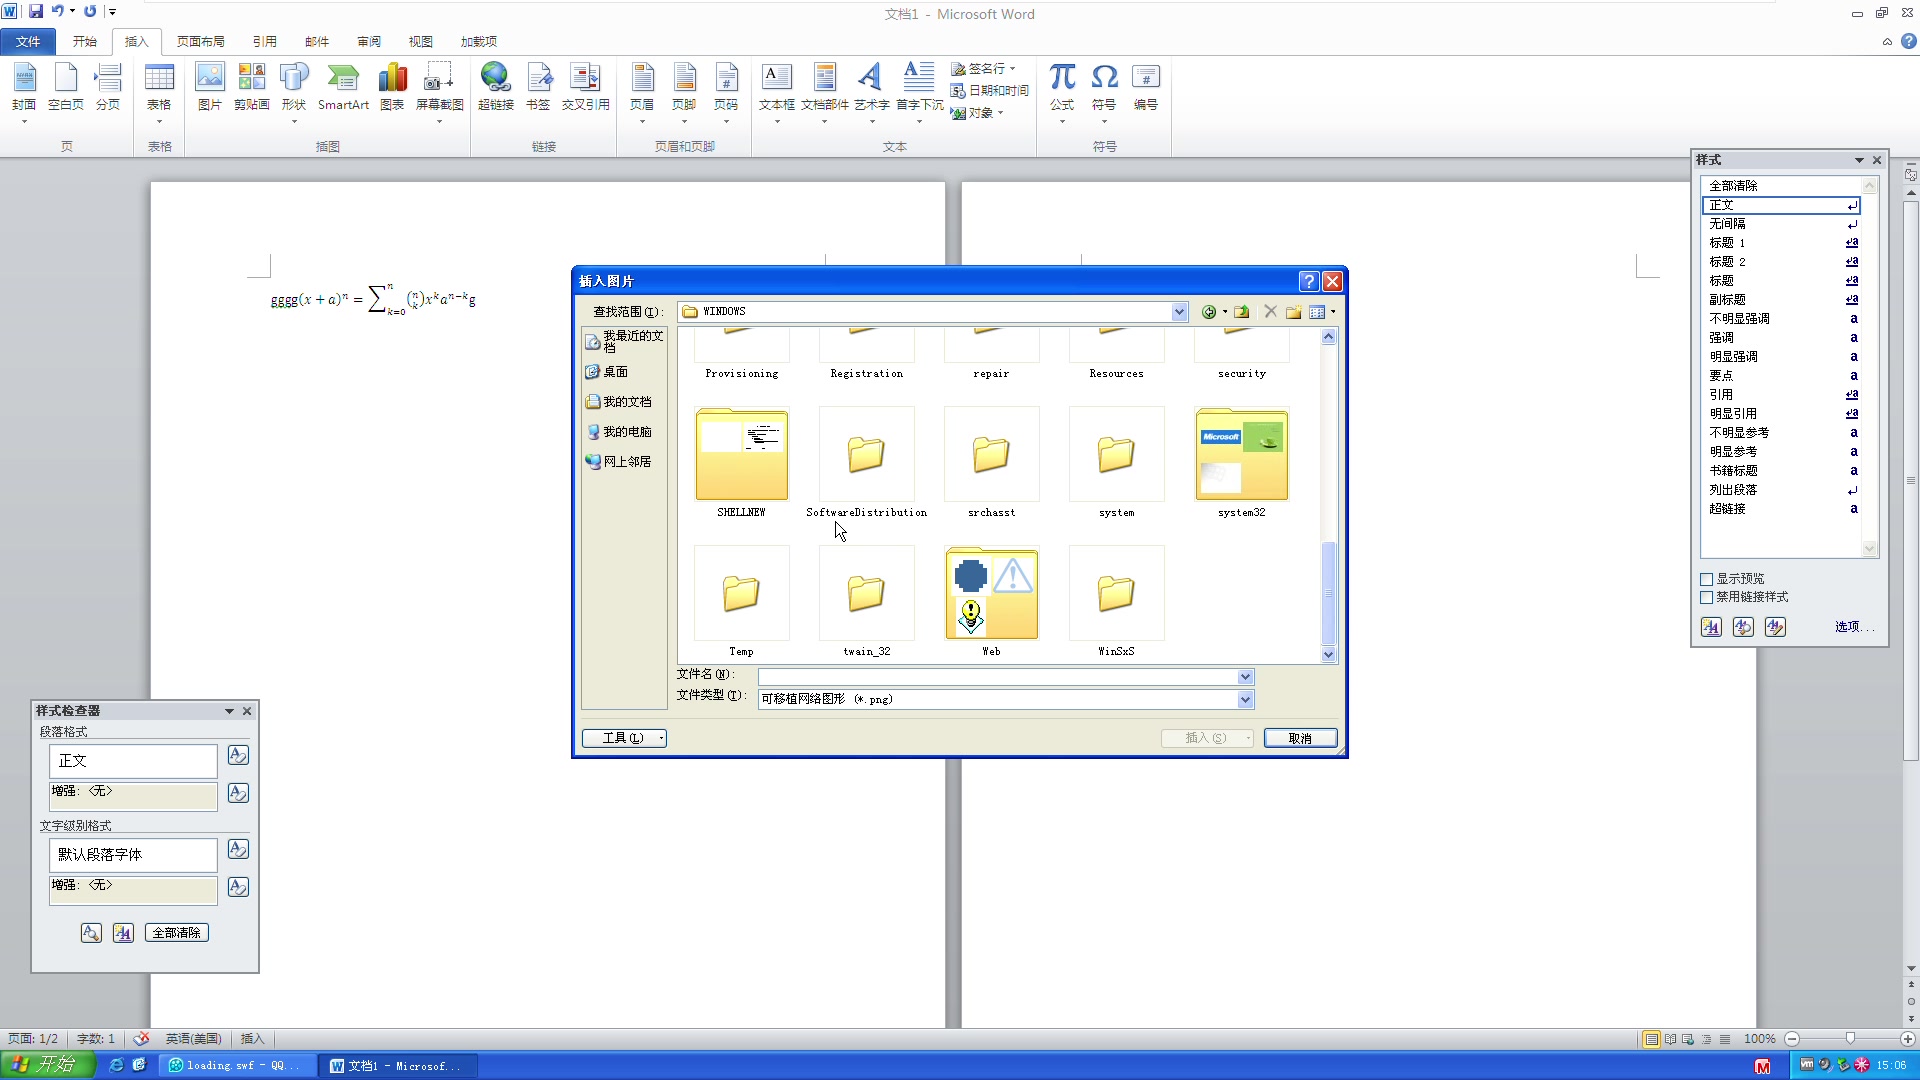
Task: Insert a Blank Page (空白页)
Action: pos(66,88)
